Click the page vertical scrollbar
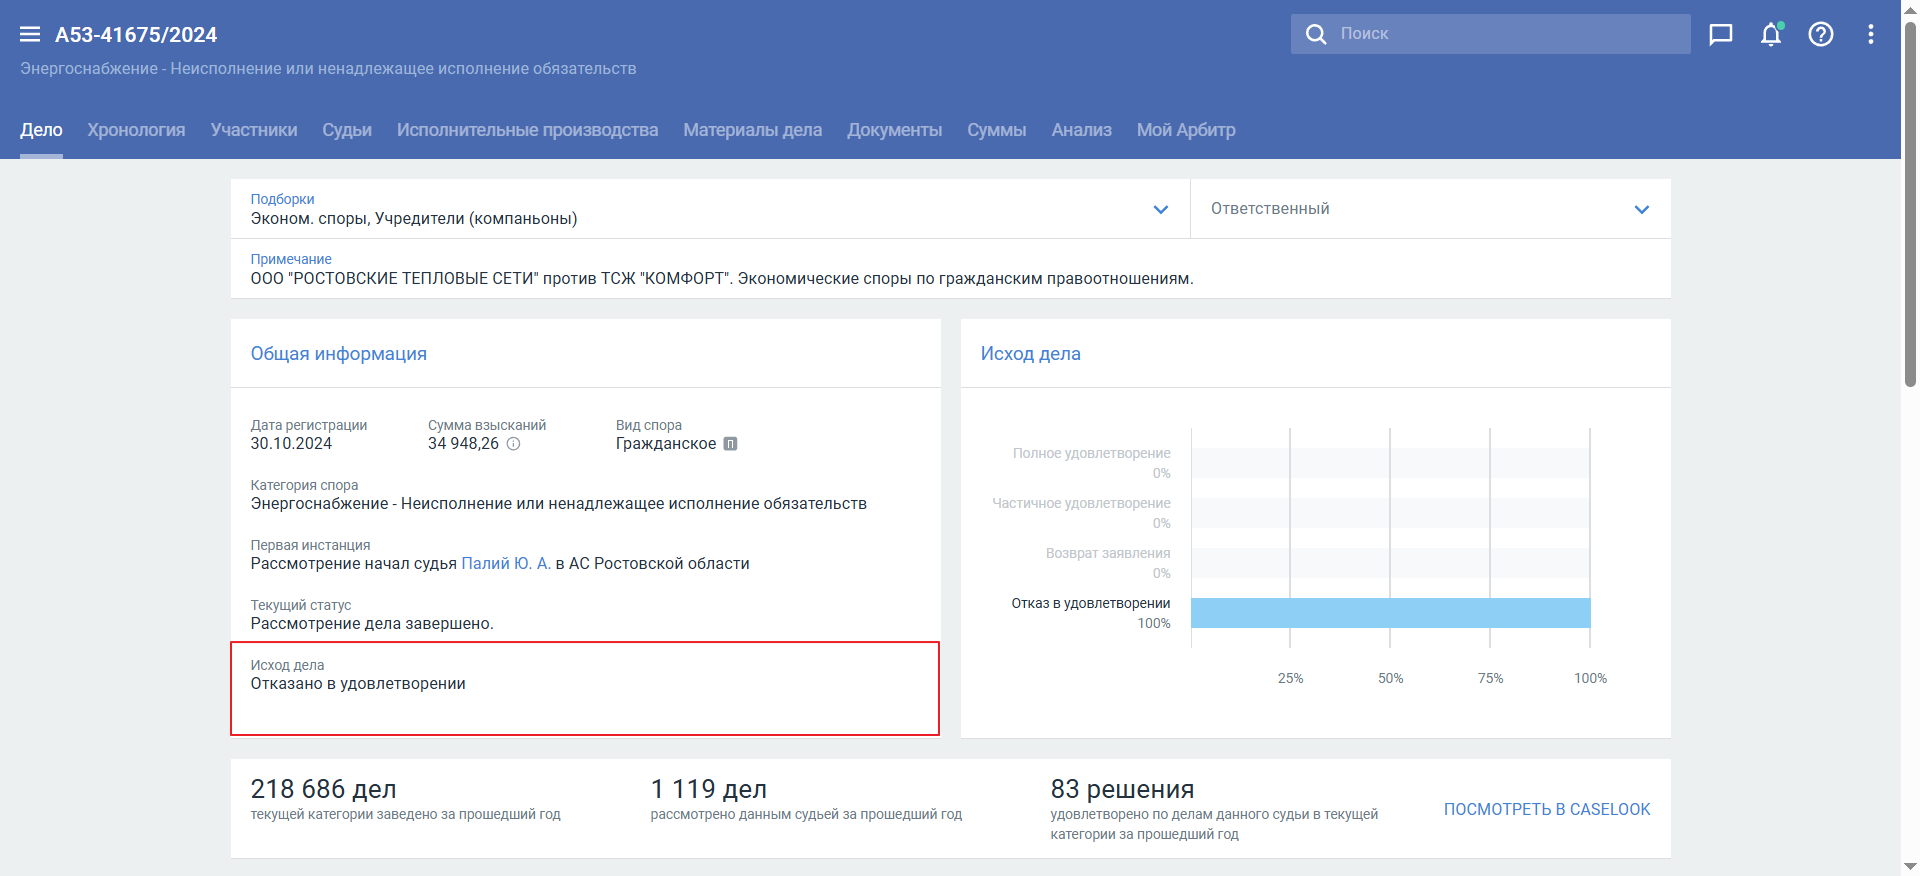 (x=1910, y=200)
